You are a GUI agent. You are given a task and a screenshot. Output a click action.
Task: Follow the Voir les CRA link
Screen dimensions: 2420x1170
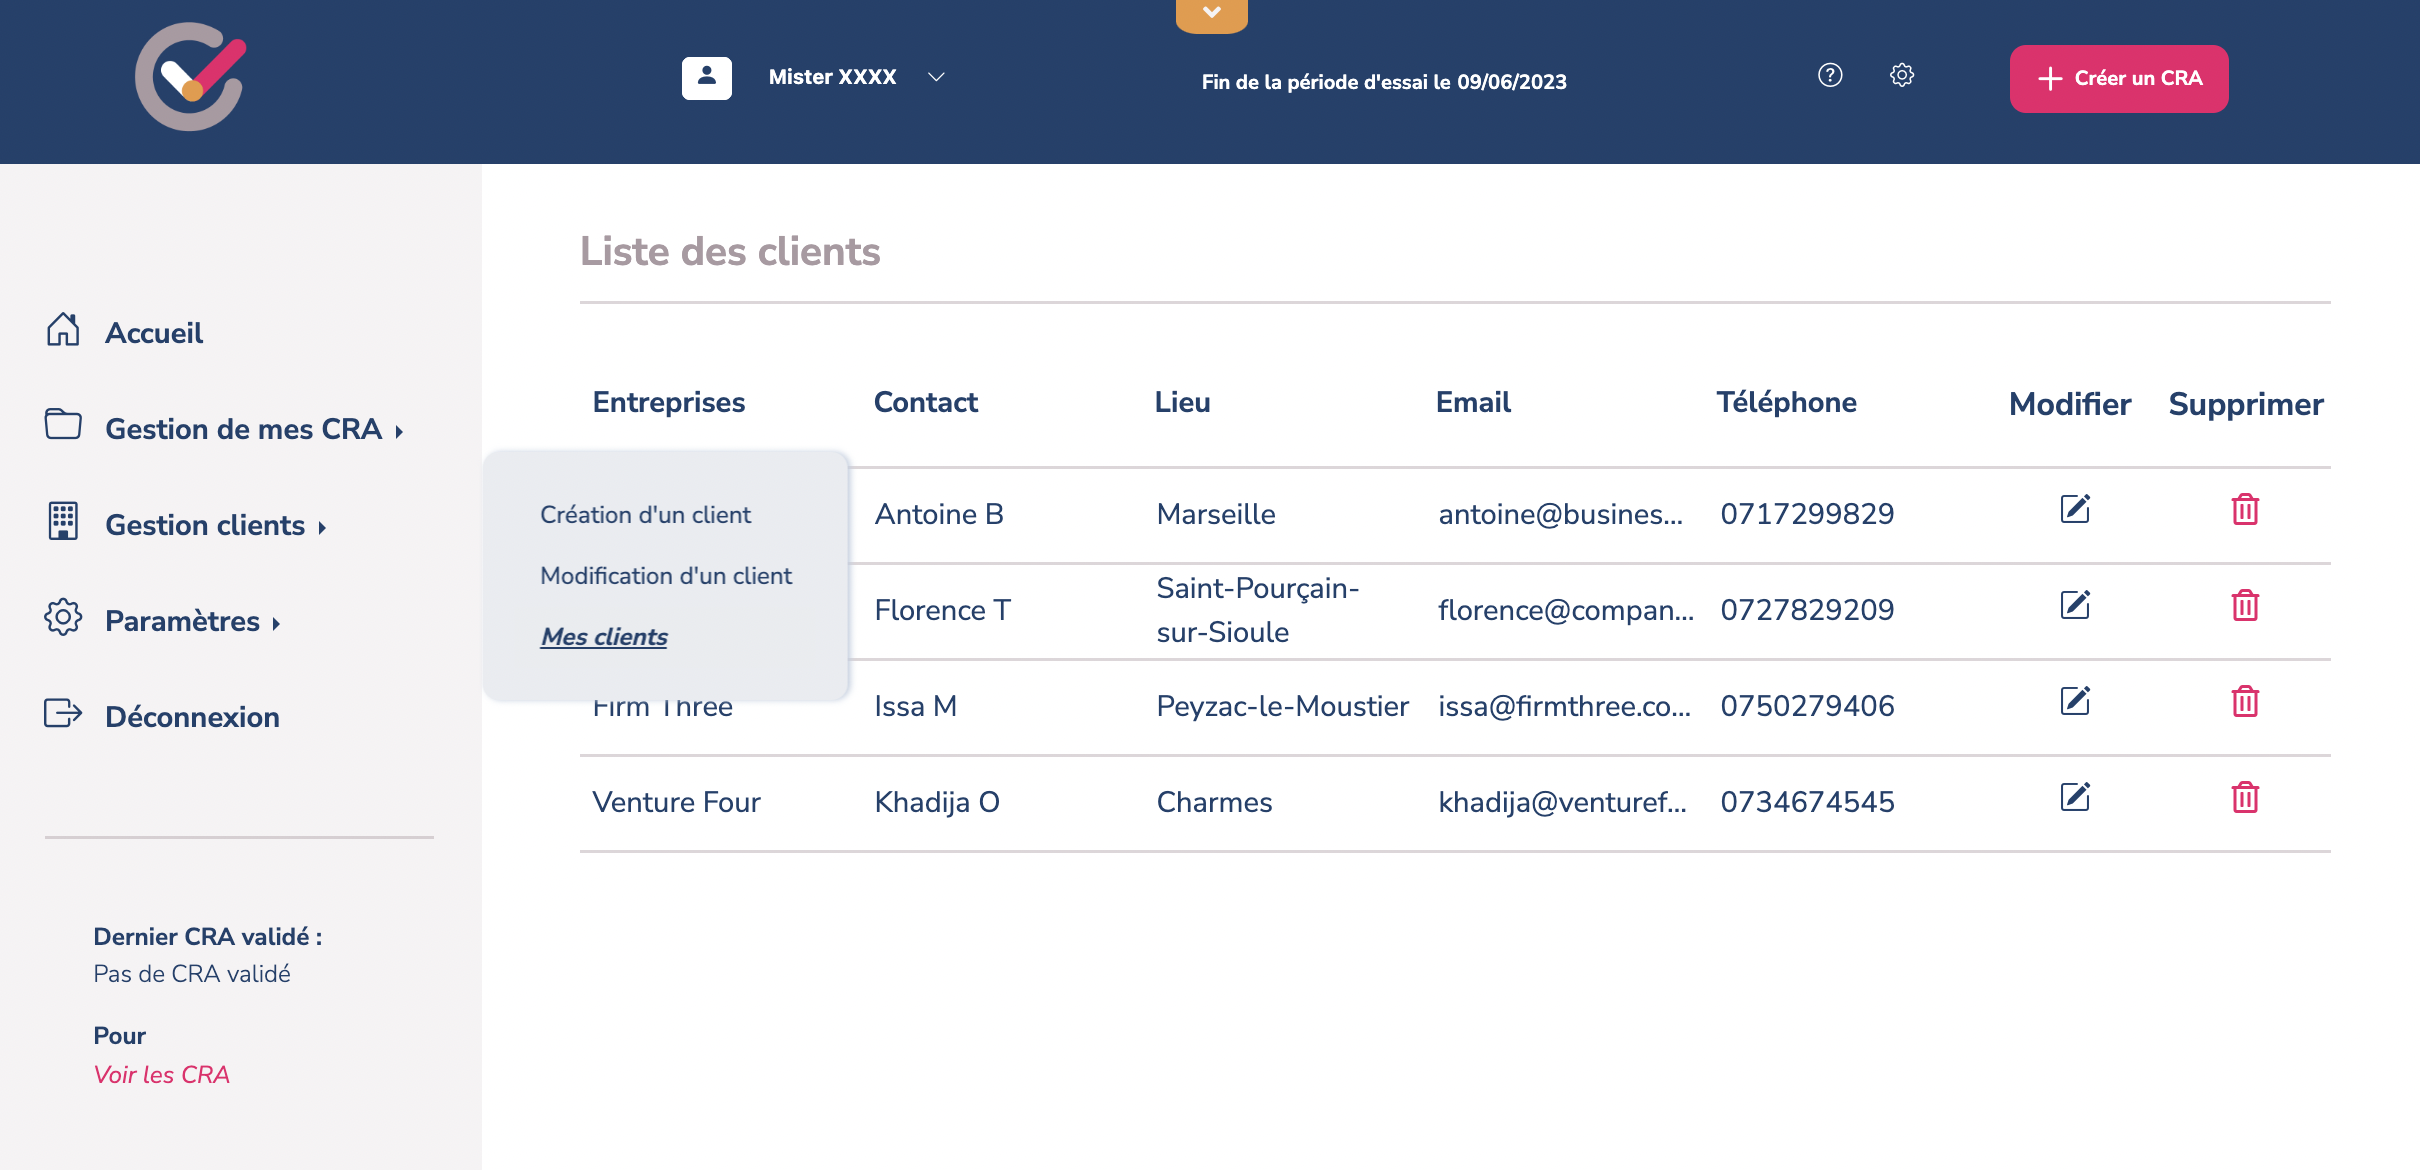[161, 1075]
